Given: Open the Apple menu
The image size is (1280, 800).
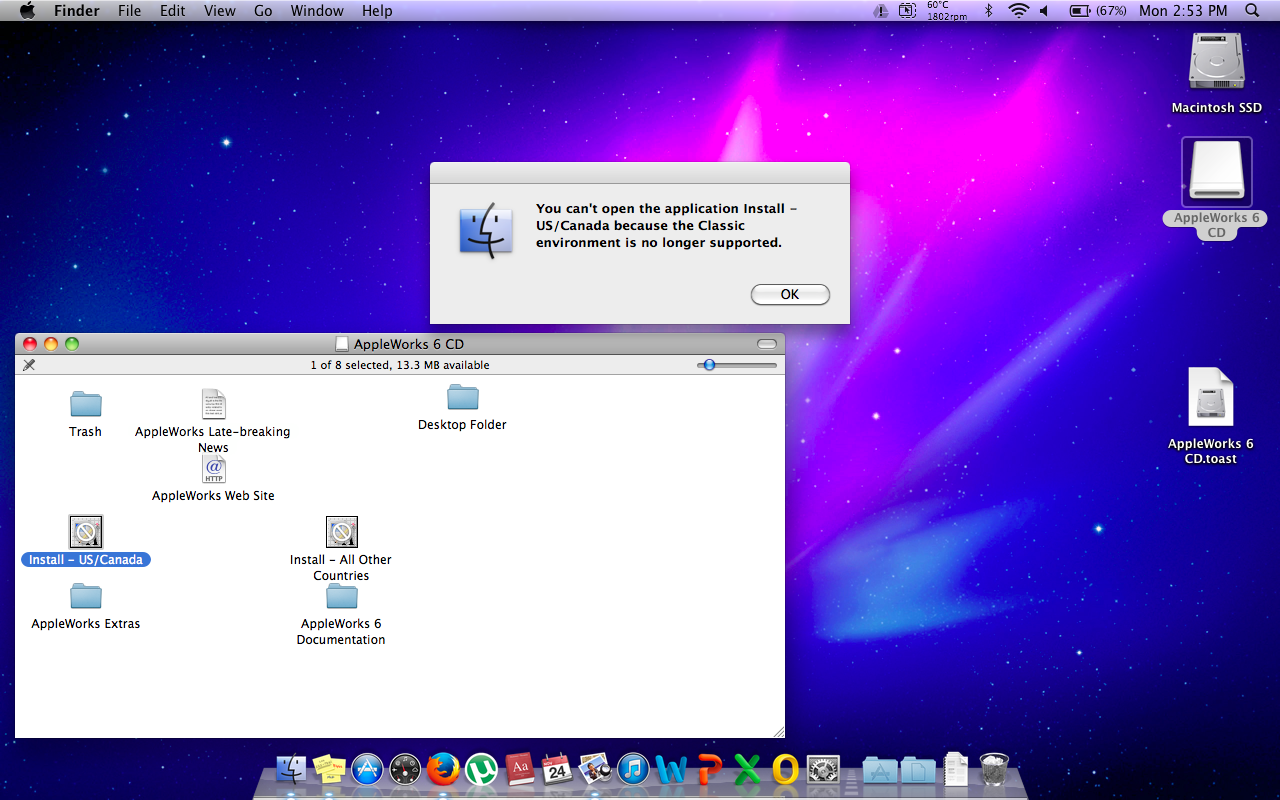Looking at the screenshot, I should tap(27, 11).
